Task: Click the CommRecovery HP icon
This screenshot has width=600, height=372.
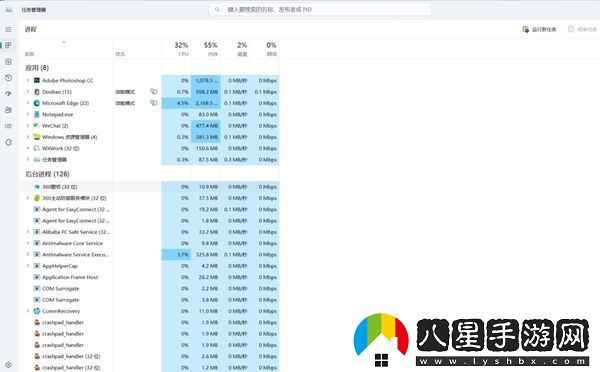Action: (37, 311)
